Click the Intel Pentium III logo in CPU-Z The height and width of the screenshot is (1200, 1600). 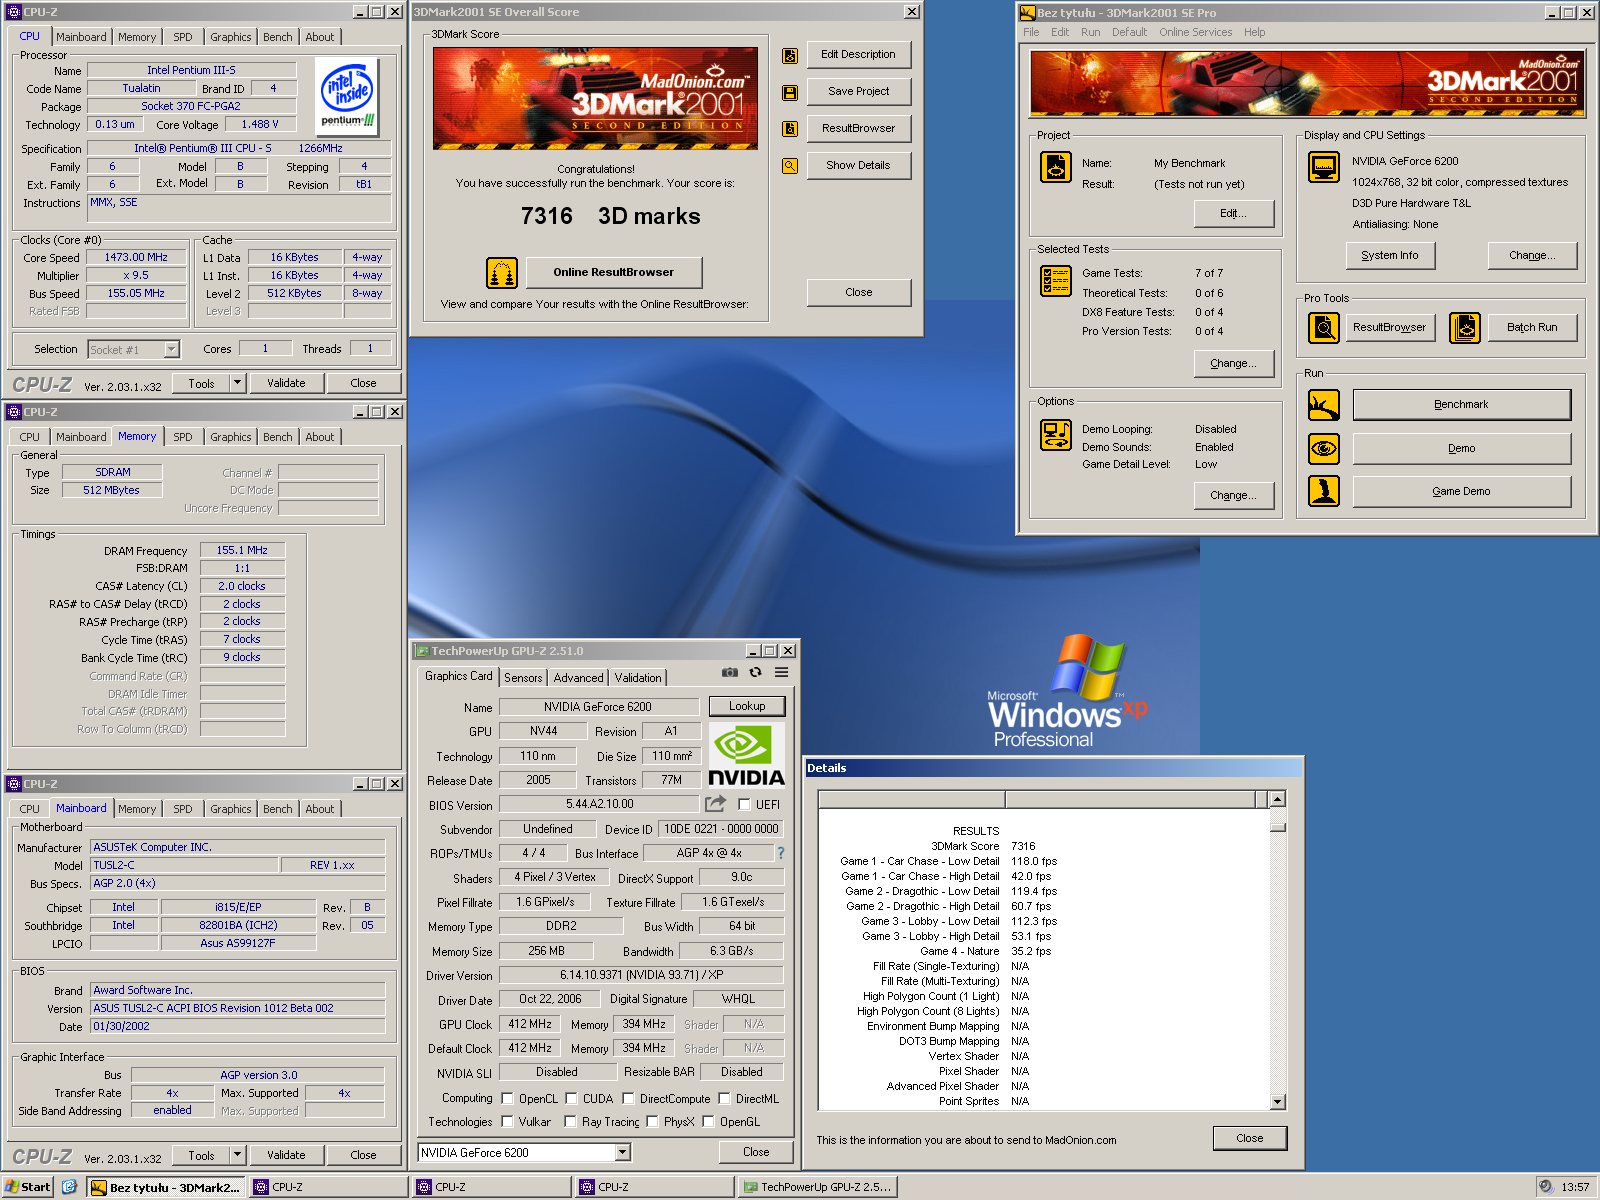pyautogui.click(x=348, y=96)
